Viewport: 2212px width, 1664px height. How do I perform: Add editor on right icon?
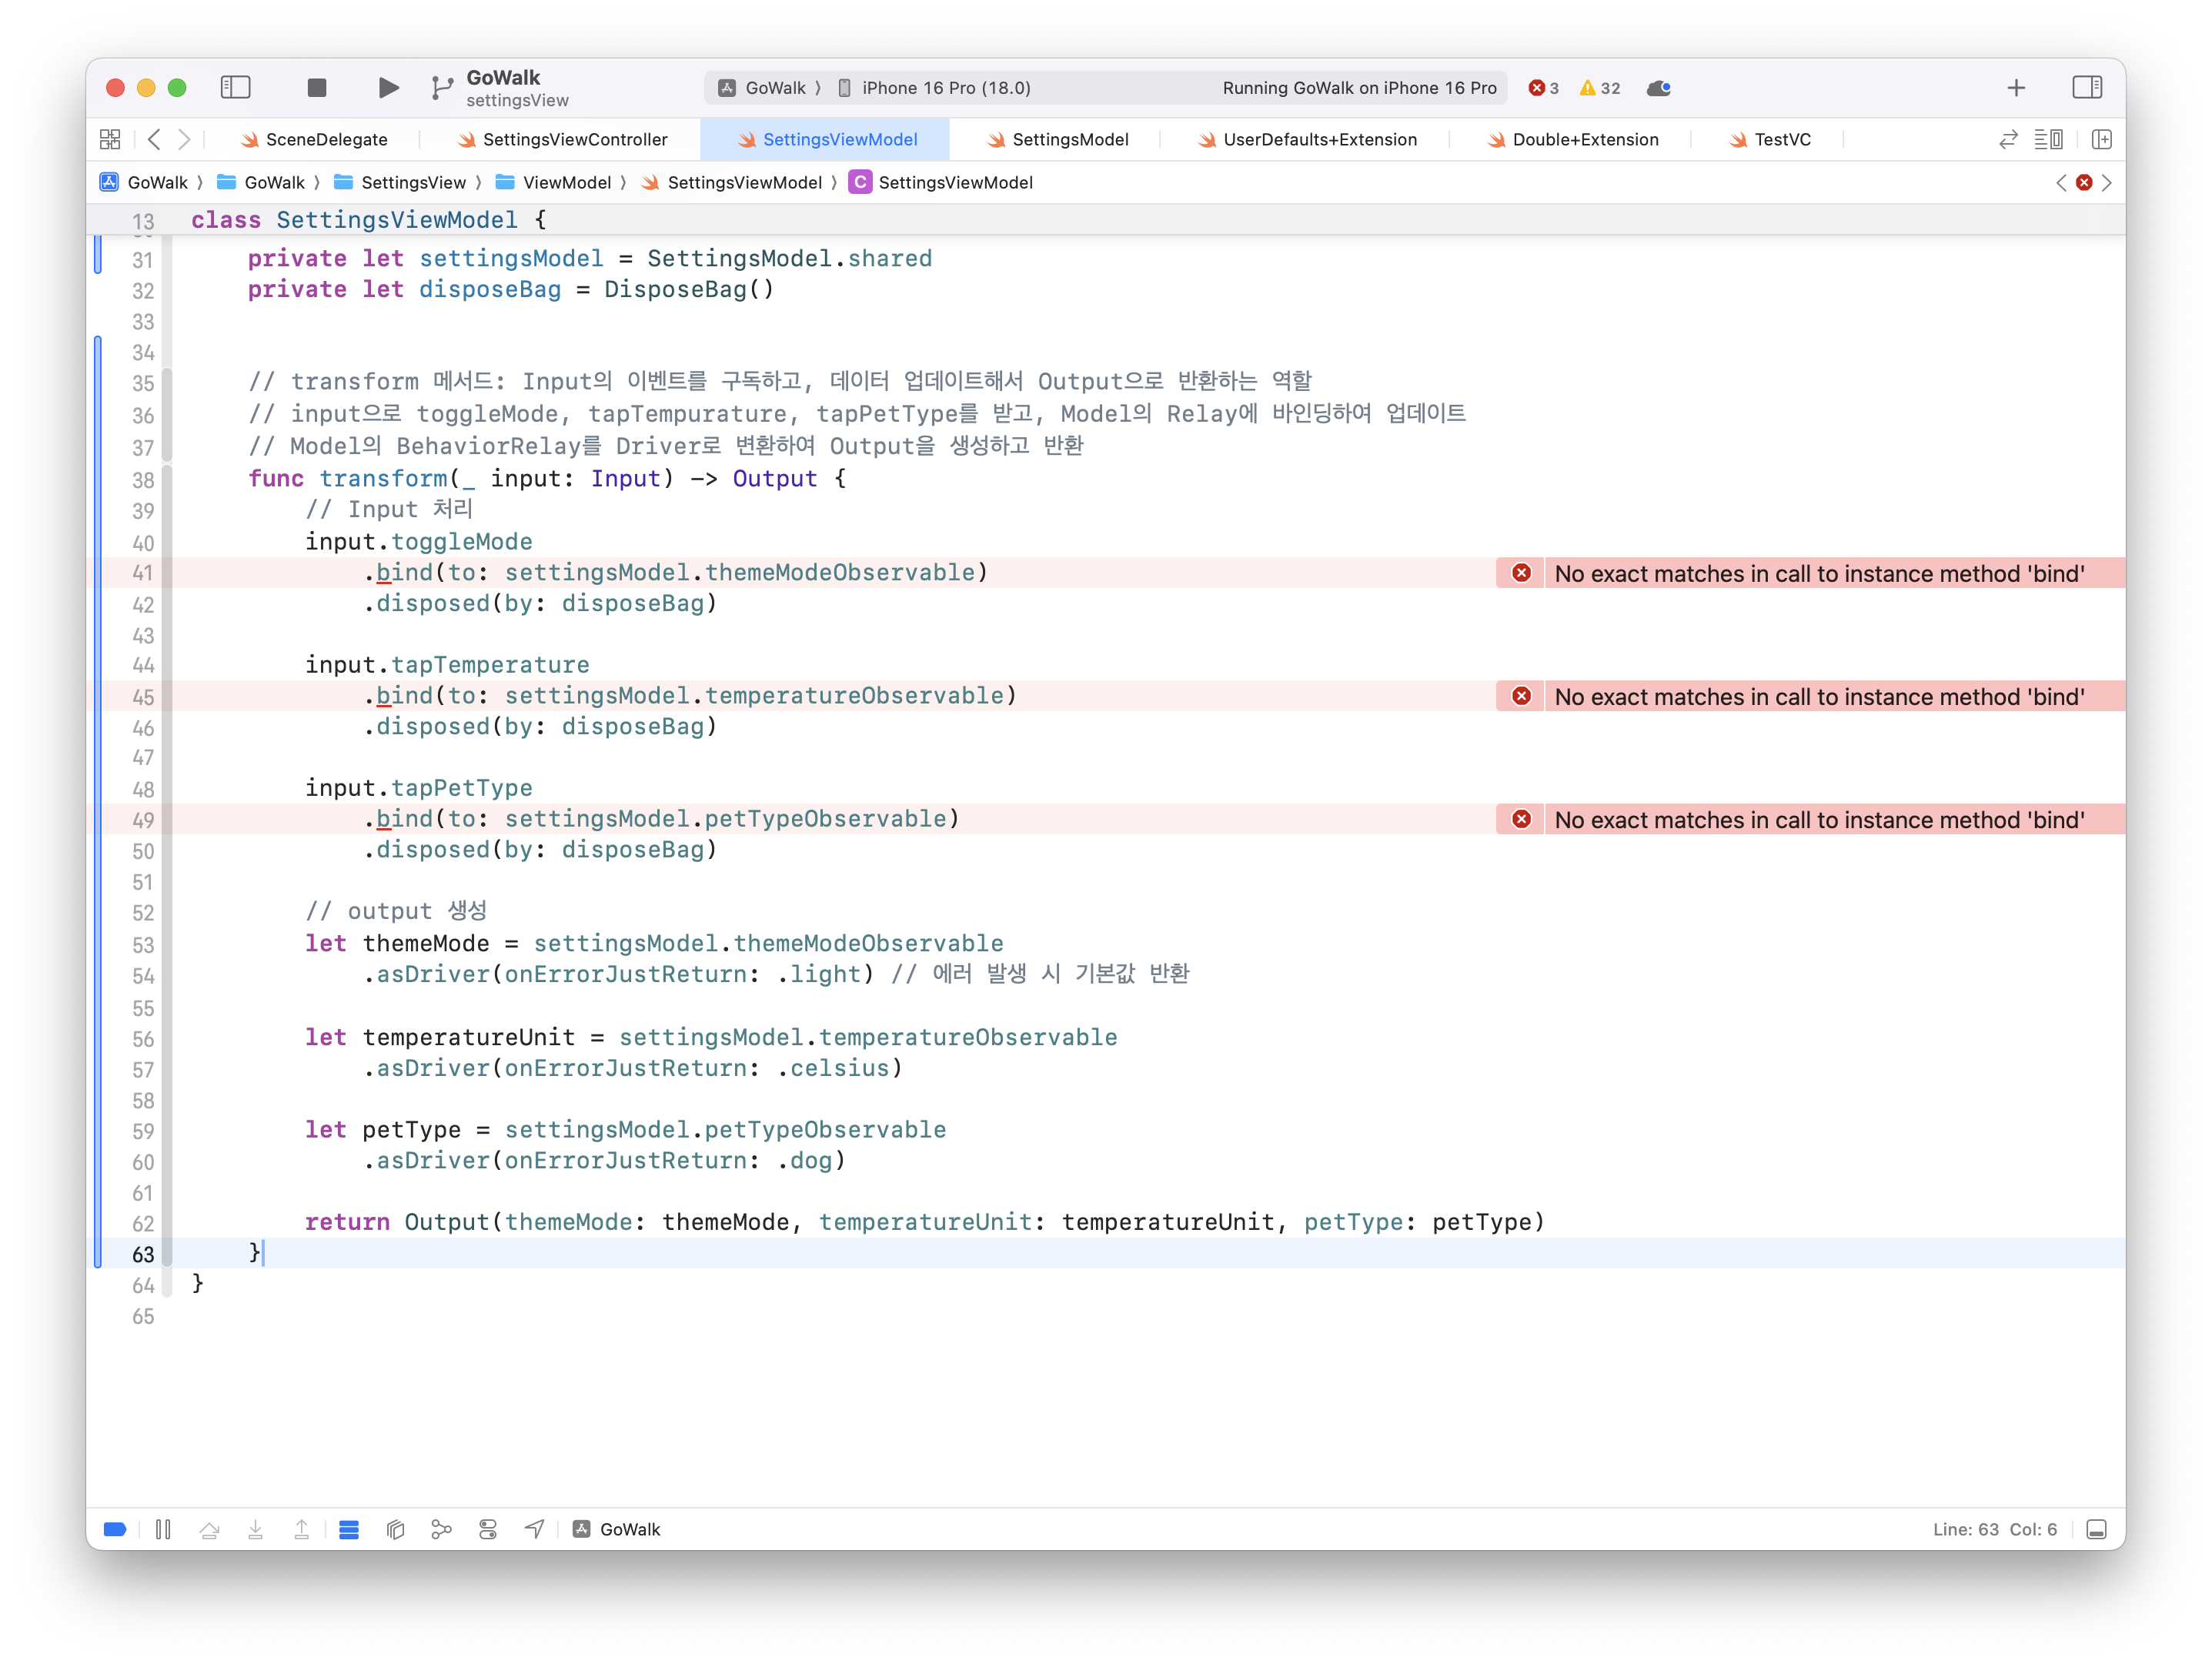pos(2102,139)
